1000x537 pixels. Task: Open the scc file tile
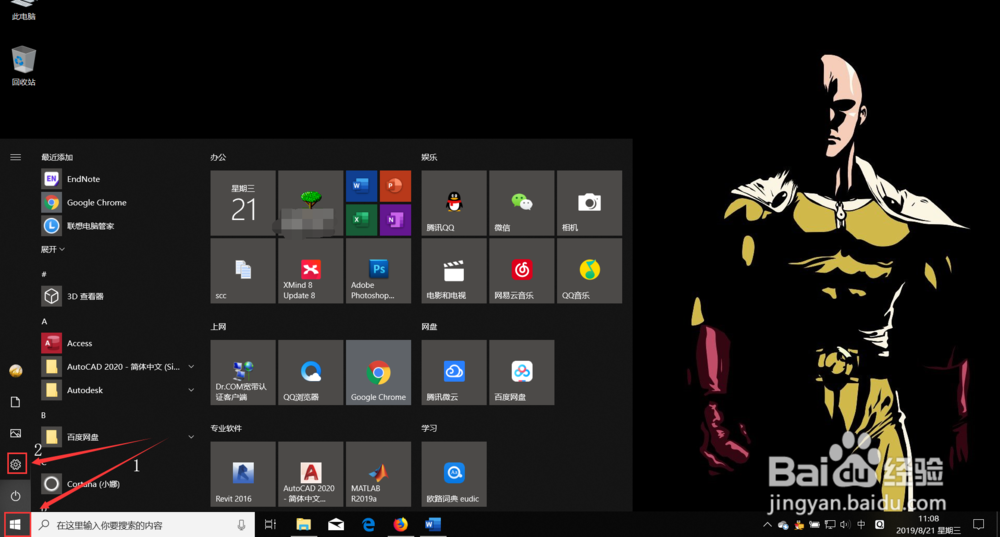[x=243, y=270]
